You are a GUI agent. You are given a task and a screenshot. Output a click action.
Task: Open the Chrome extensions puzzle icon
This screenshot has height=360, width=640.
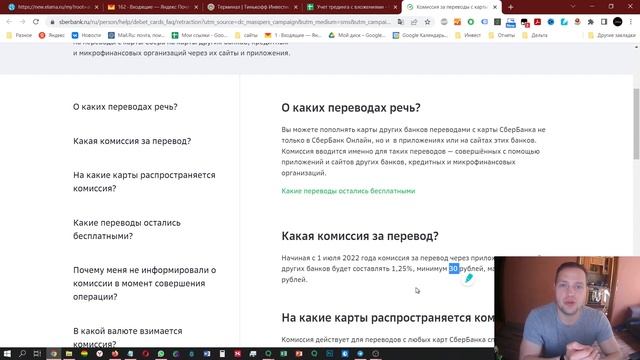[x=590, y=22]
